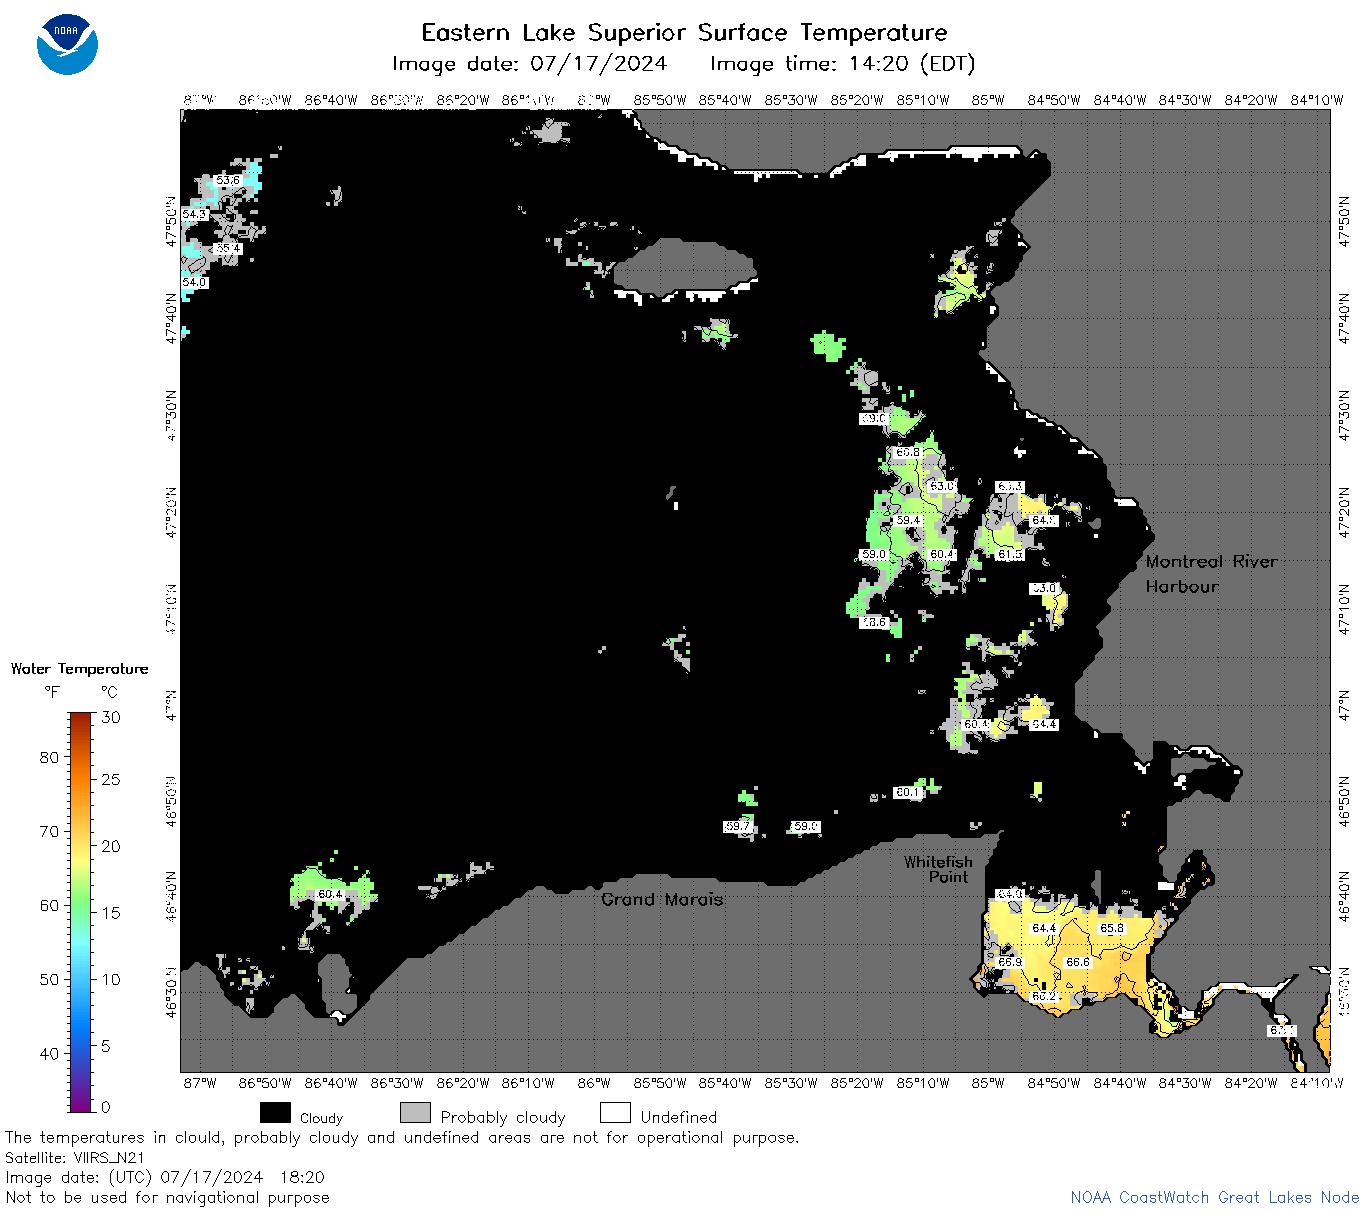The width and height of the screenshot is (1370, 1213).
Task: Click the white Undefined legend swatch
Action: point(615,1113)
